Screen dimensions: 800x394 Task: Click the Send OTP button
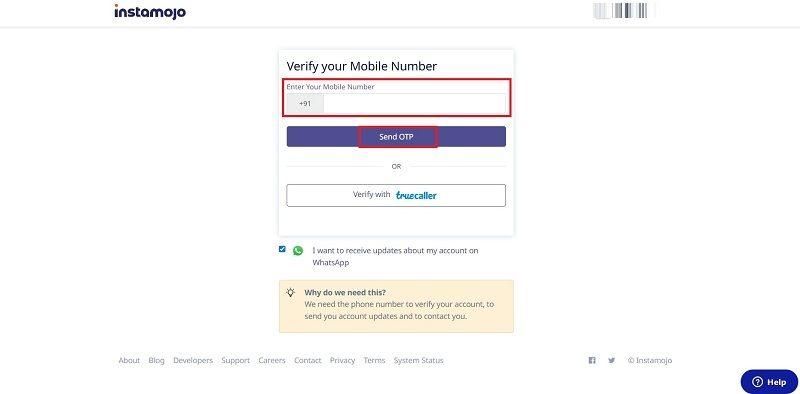[396, 137]
